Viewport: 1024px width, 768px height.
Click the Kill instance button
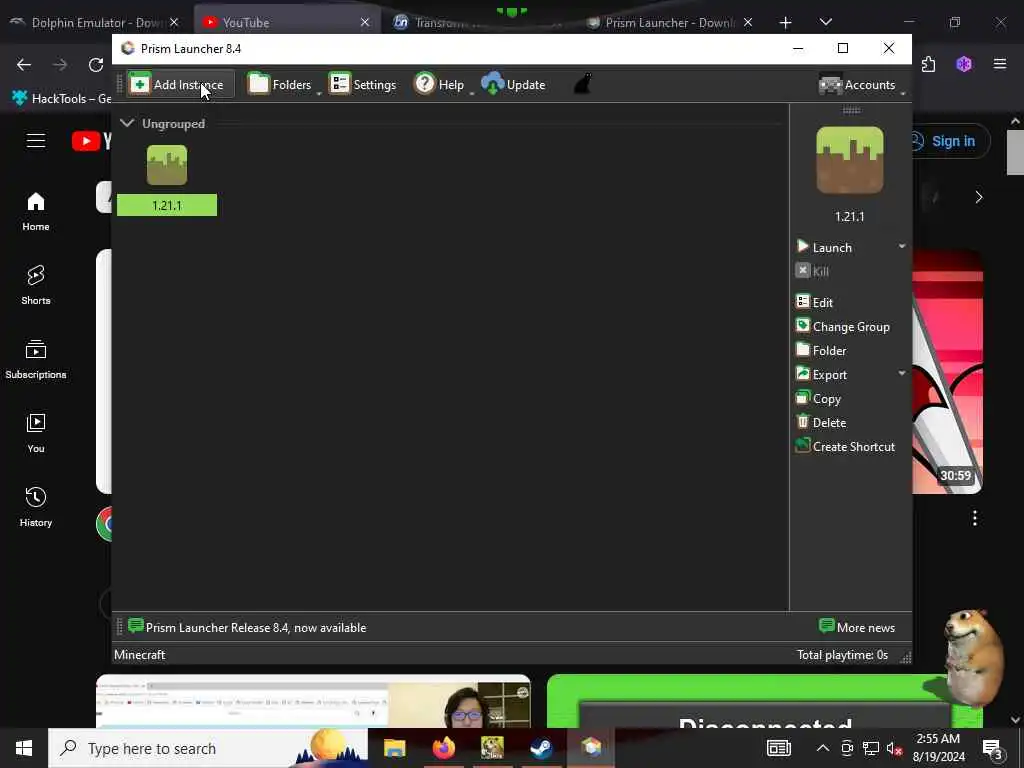812,271
